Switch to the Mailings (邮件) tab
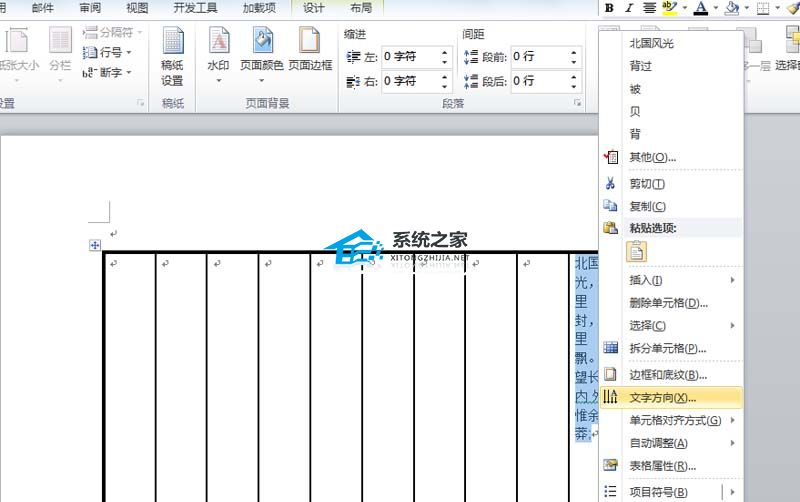800x502 pixels. tap(43, 8)
